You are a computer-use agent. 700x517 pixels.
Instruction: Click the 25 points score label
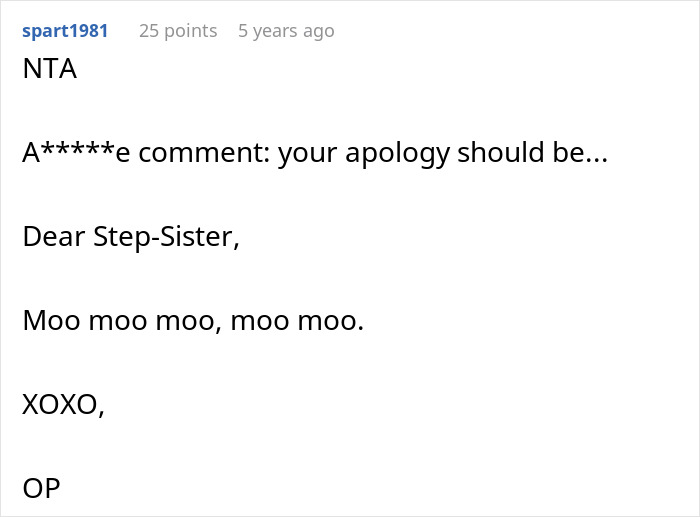coord(178,31)
